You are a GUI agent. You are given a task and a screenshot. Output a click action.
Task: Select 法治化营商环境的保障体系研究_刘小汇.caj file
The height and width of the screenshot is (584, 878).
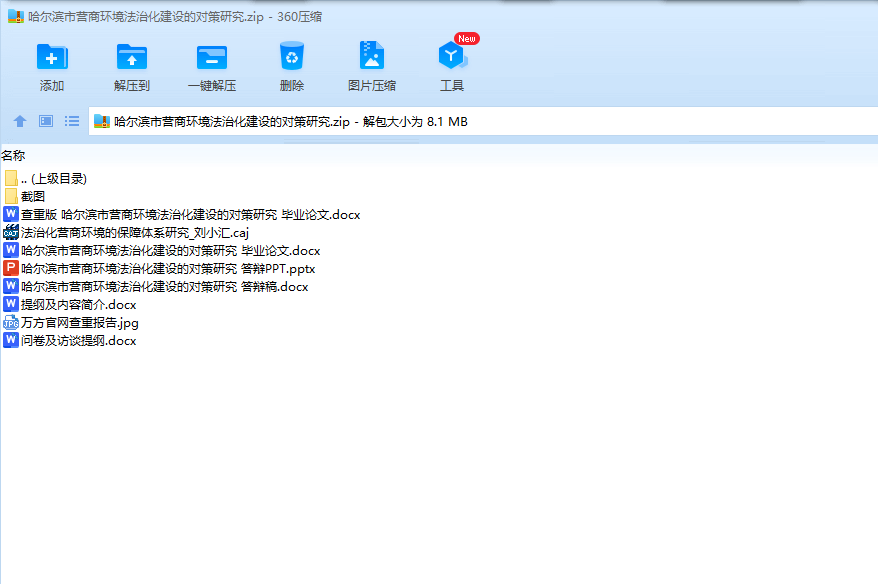point(126,232)
